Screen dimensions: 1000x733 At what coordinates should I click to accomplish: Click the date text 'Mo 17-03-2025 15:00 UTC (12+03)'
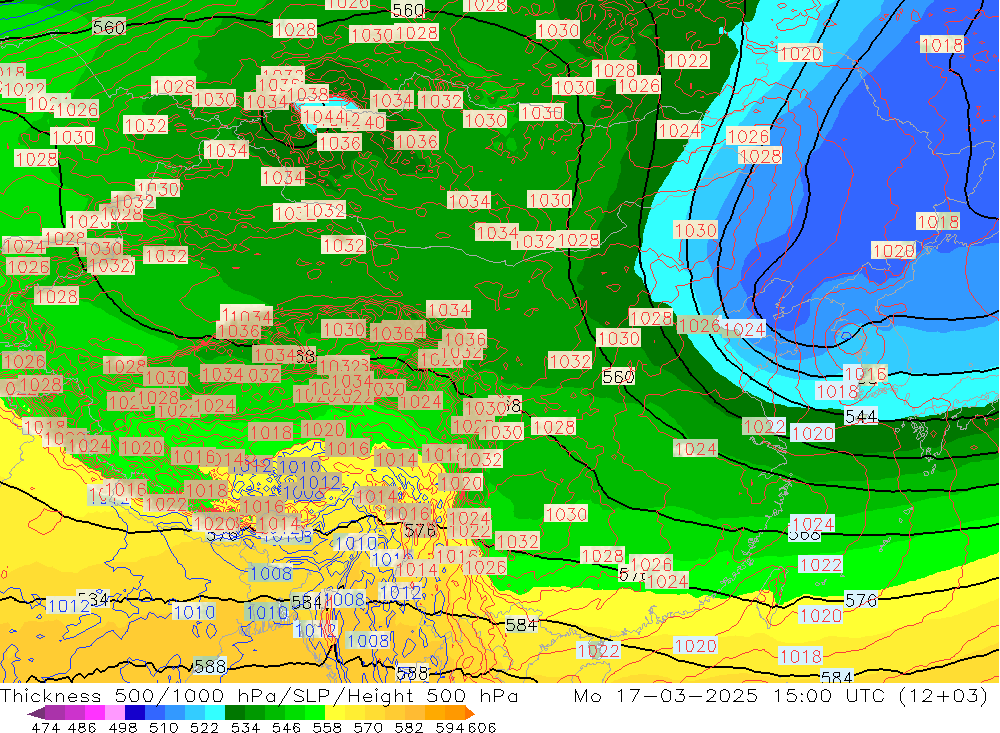point(781,695)
